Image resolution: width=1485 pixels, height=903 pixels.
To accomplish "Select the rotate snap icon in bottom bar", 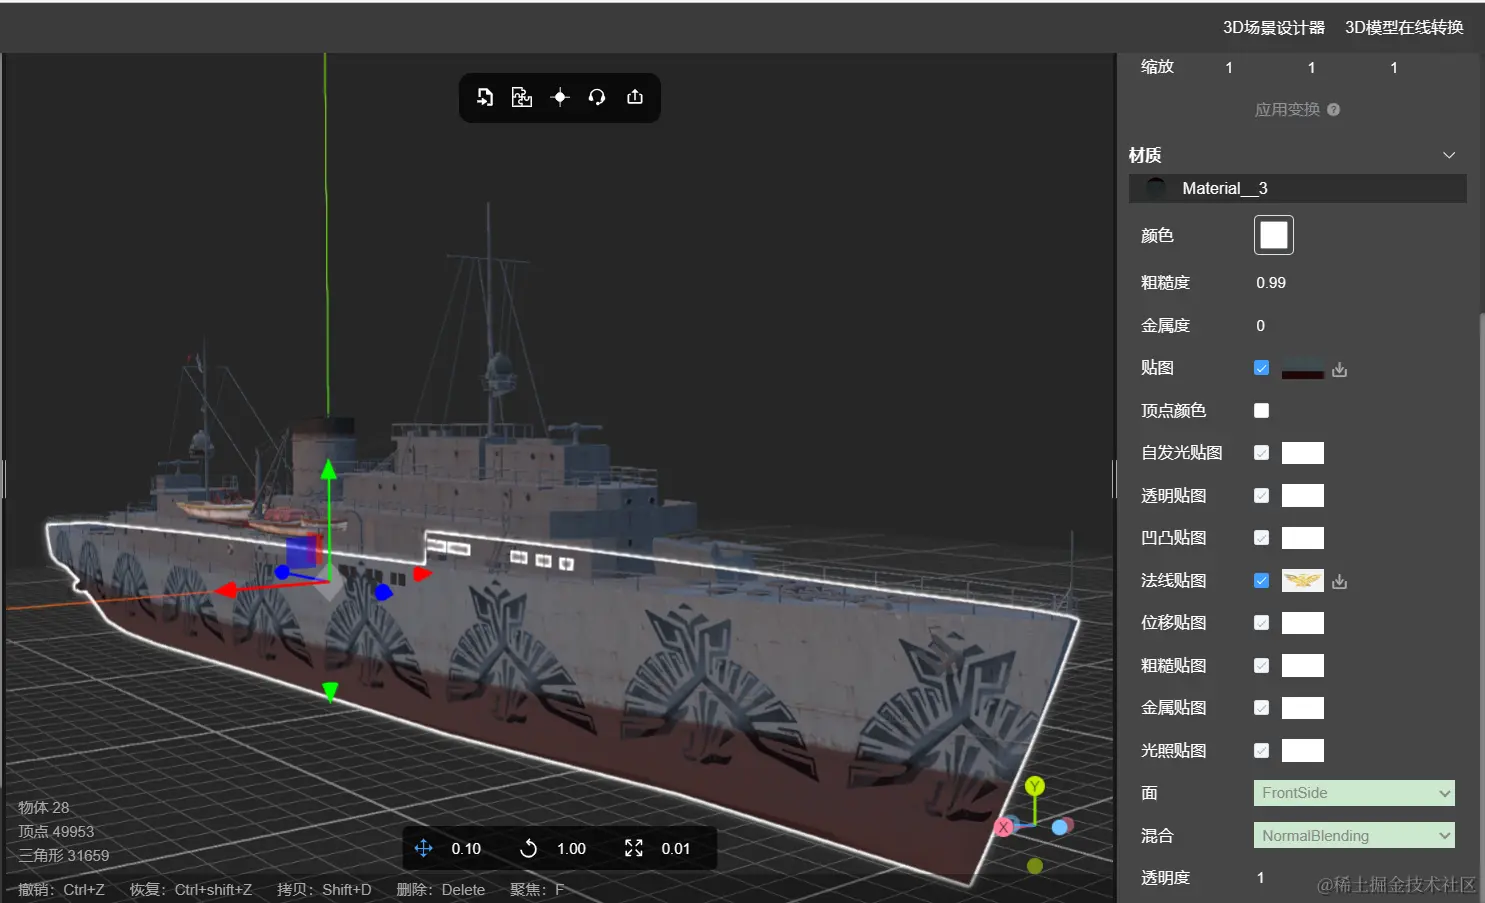I will (529, 848).
